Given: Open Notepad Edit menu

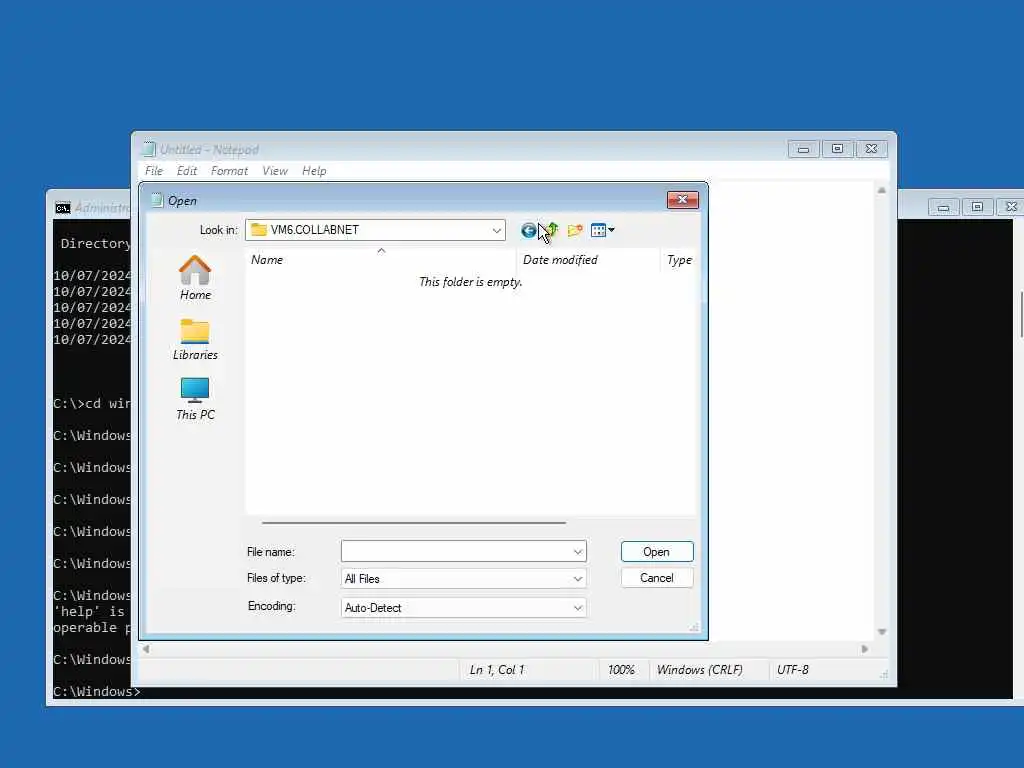Looking at the screenshot, I should coord(187,171).
